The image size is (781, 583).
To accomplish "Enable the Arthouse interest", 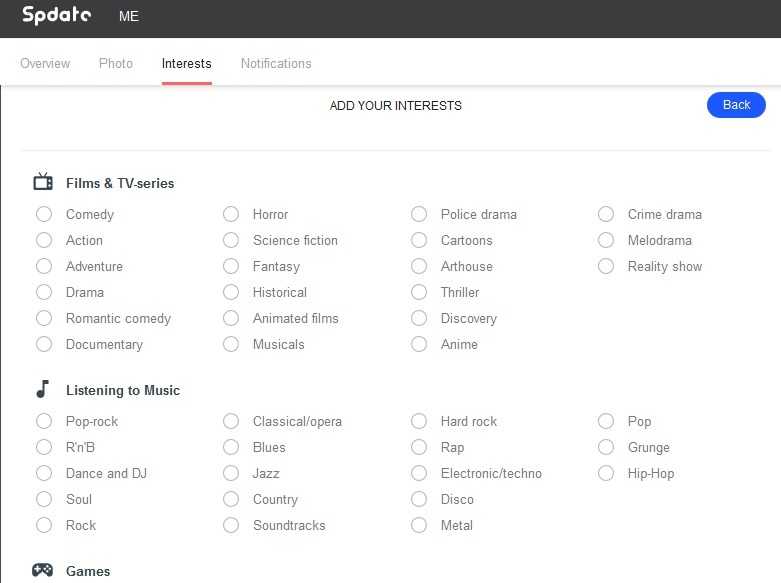I will point(419,266).
